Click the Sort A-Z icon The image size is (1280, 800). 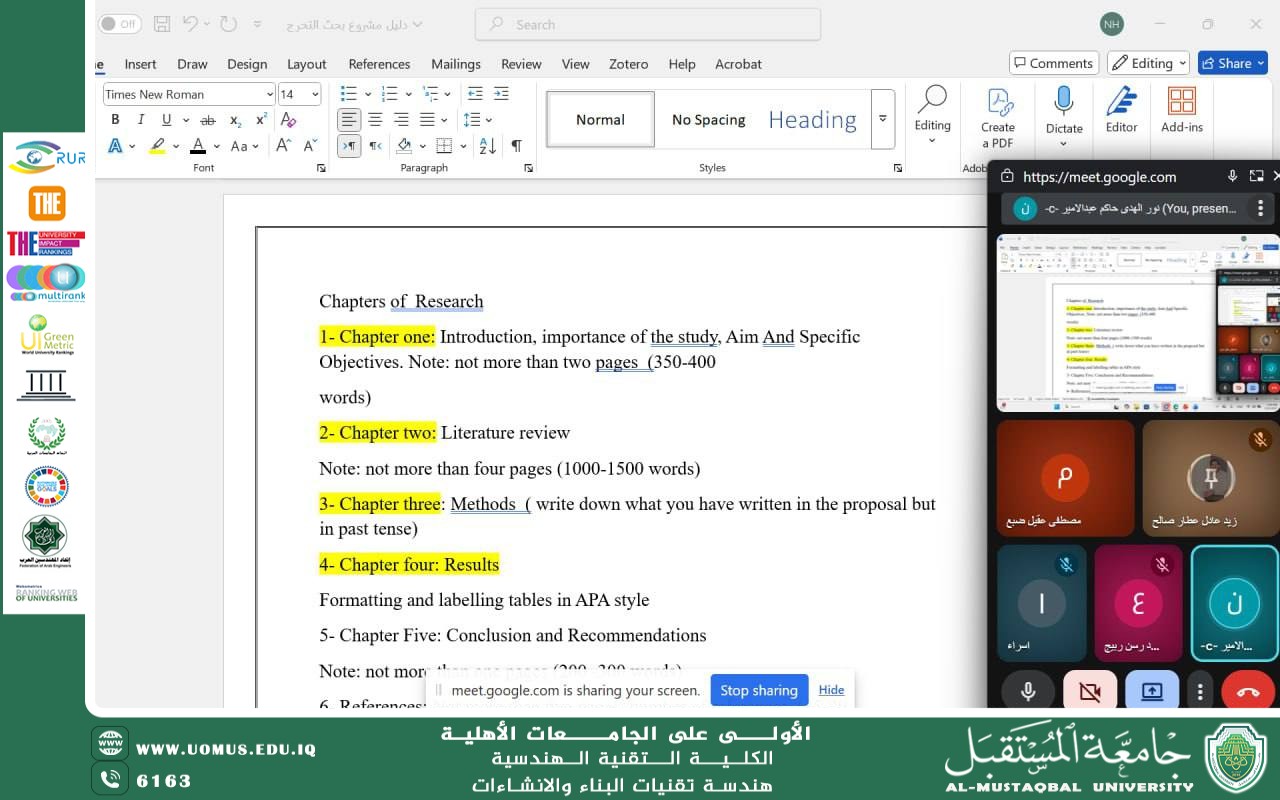tap(488, 146)
